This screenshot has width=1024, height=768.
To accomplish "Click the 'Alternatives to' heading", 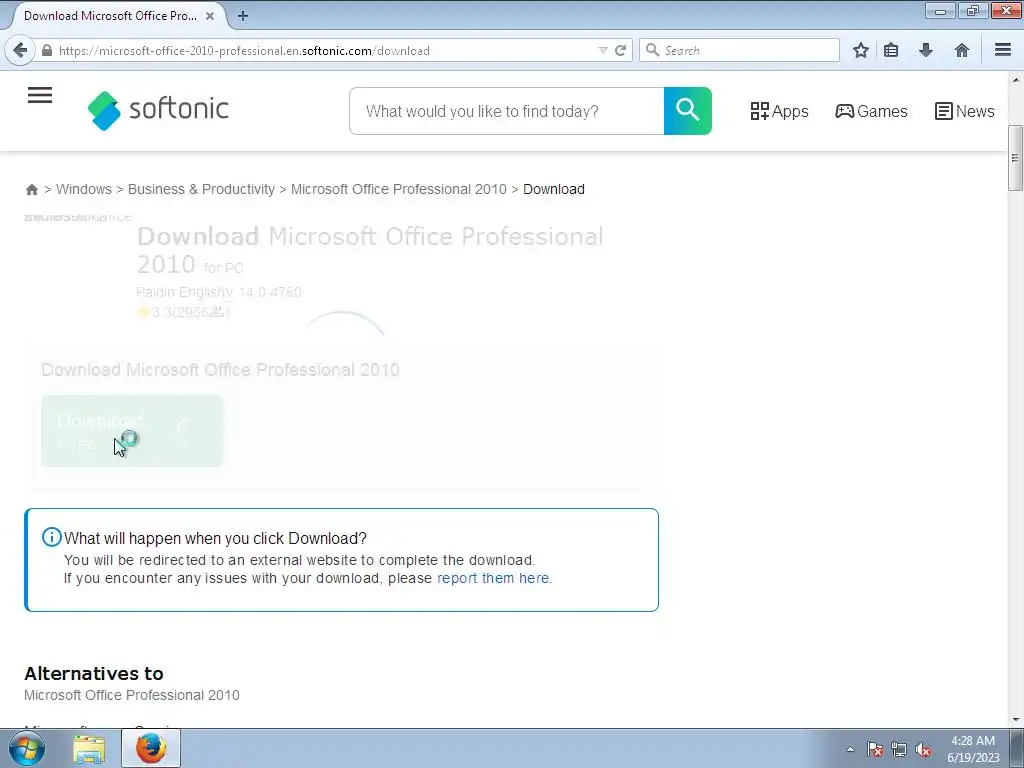I will 94,673.
